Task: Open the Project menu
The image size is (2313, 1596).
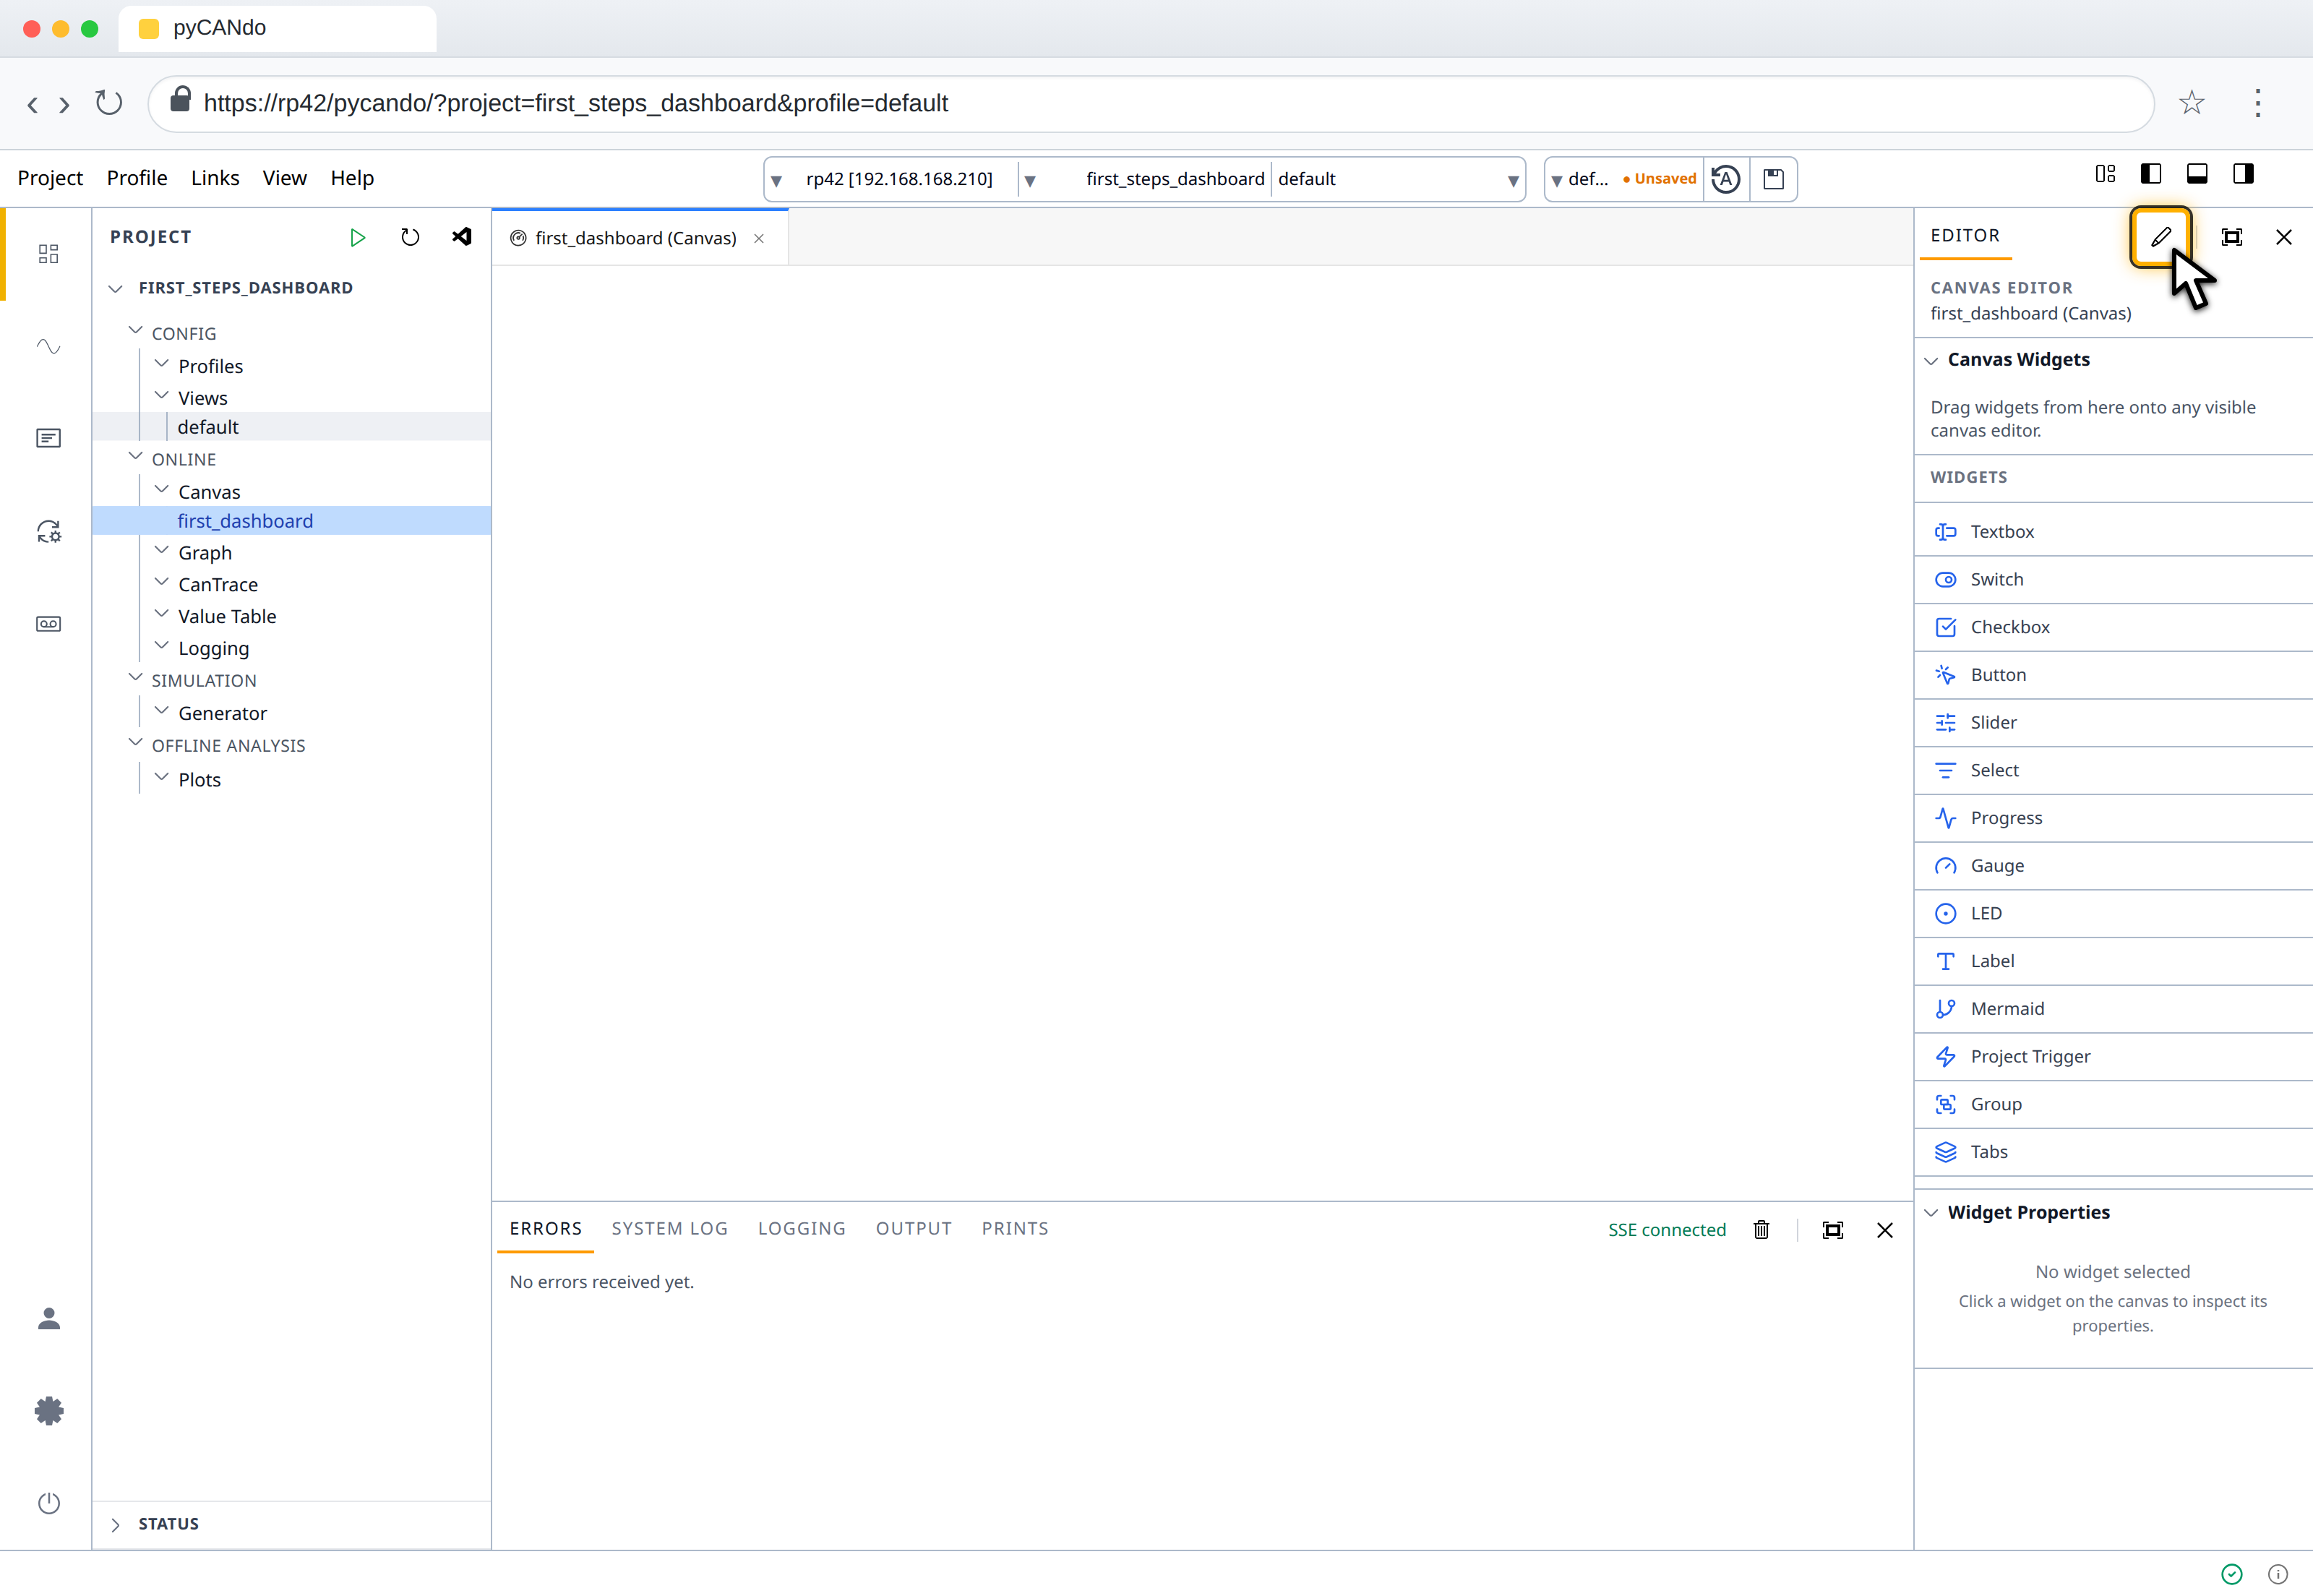Action: 50,178
